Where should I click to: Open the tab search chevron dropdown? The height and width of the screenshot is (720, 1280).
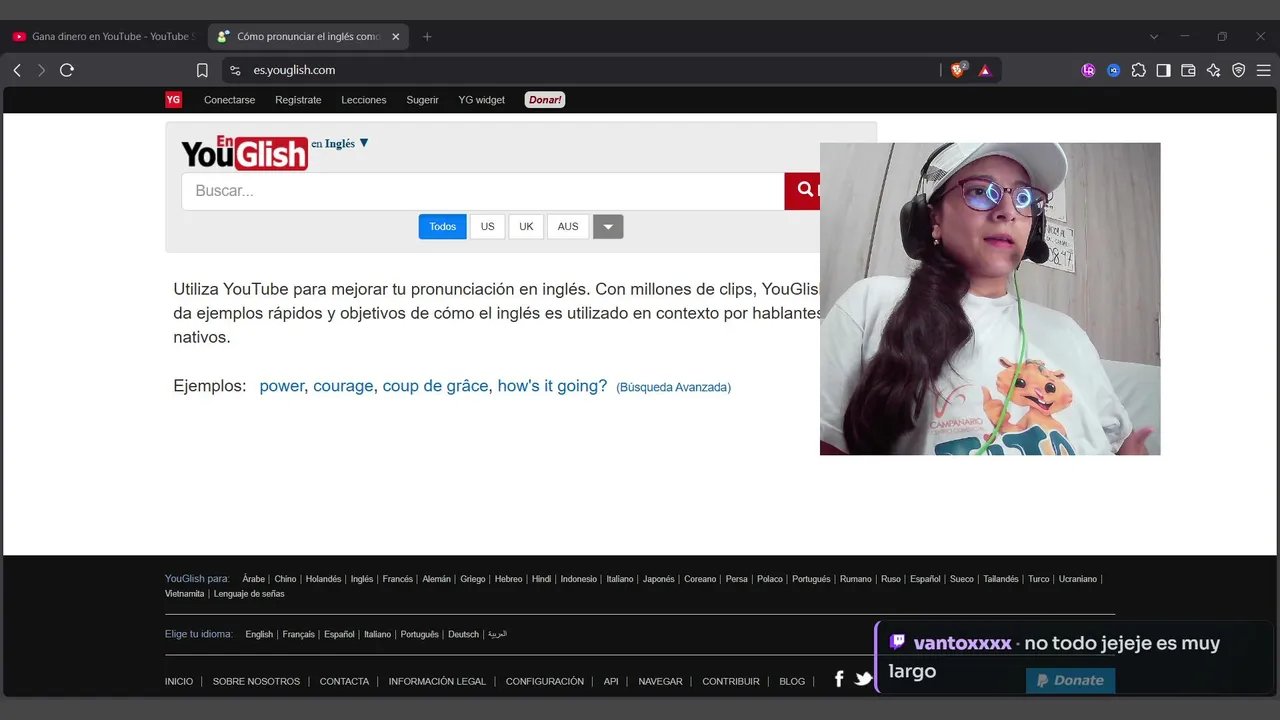[1154, 37]
